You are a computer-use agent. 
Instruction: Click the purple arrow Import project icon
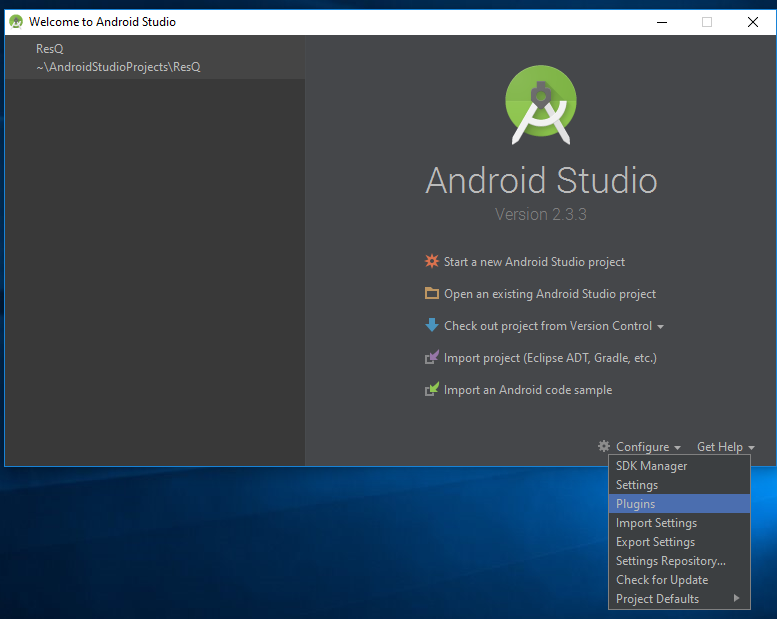click(432, 357)
